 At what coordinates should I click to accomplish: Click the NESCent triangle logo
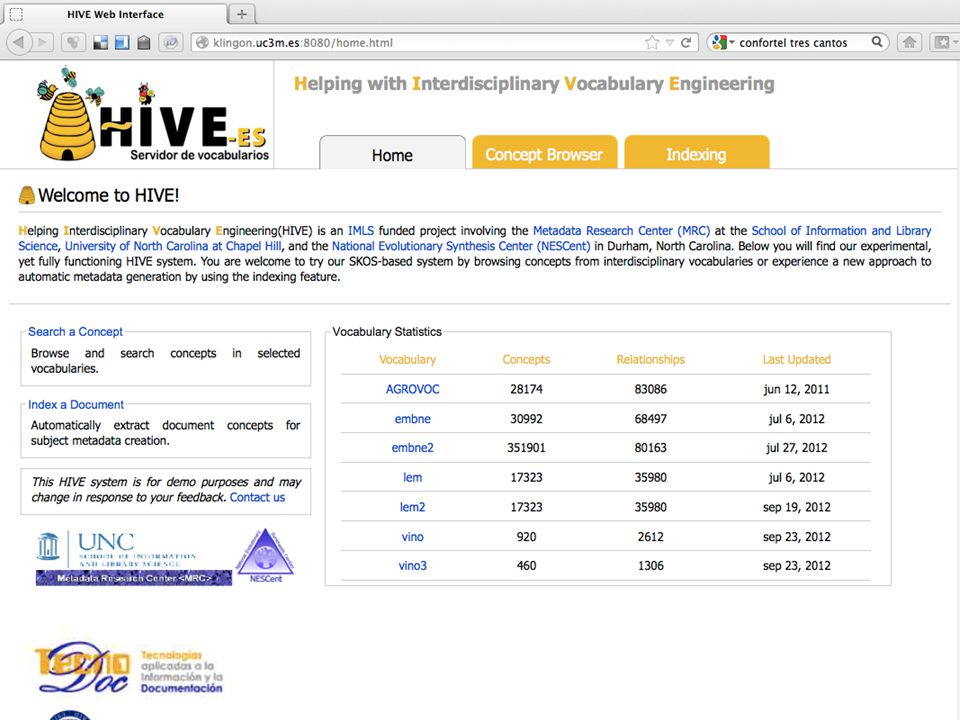(266, 555)
